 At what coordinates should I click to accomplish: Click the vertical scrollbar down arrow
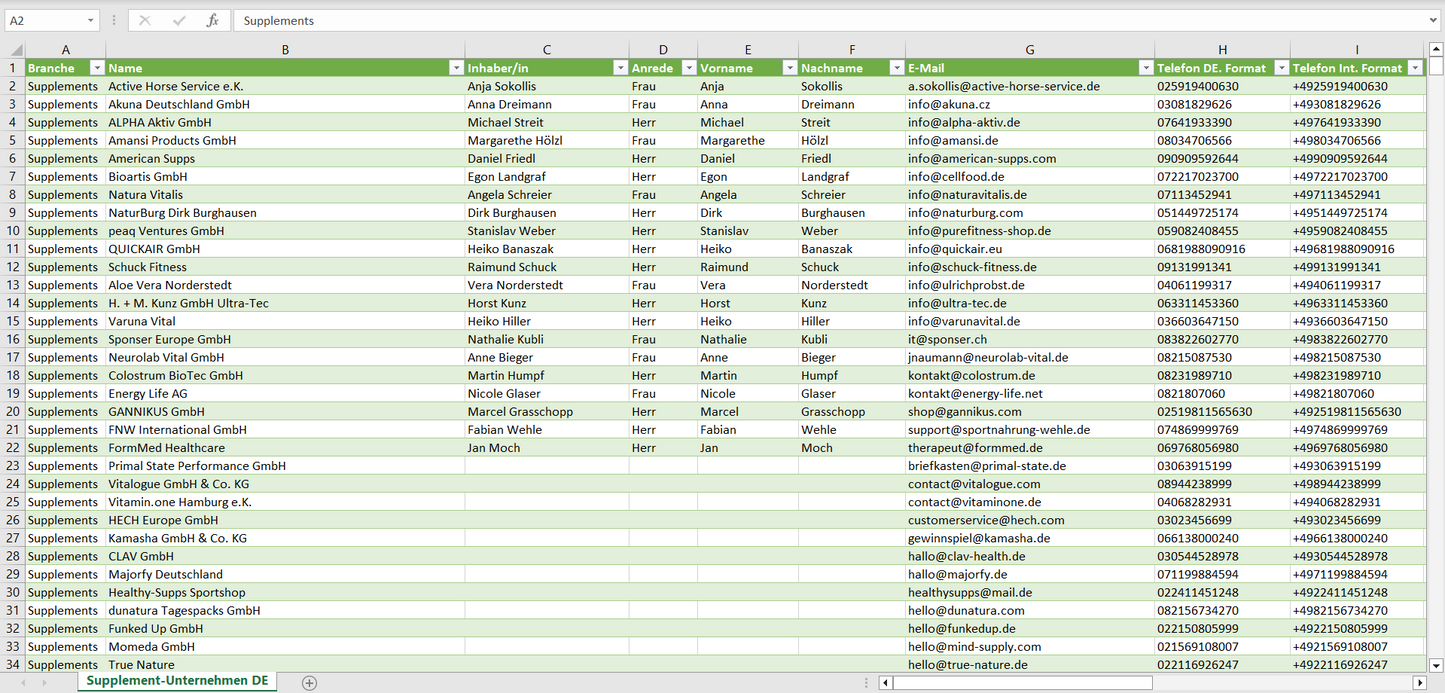click(1436, 664)
